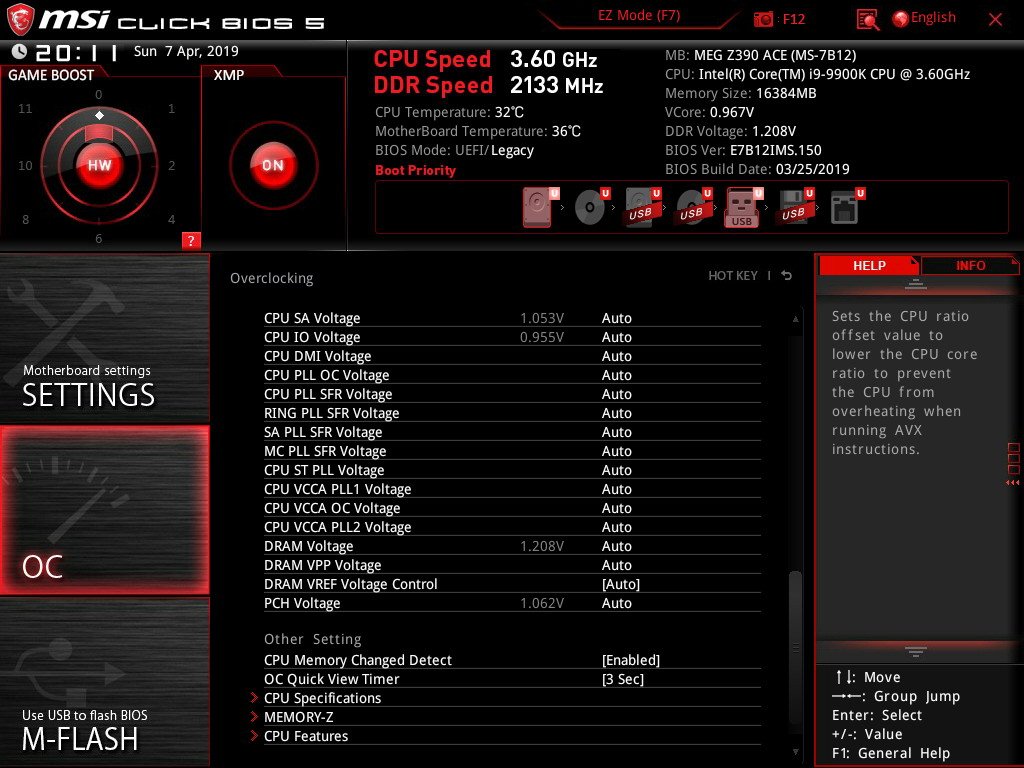The width and height of the screenshot is (1024, 768).
Task: Open the INFO tab
Action: click(970, 265)
